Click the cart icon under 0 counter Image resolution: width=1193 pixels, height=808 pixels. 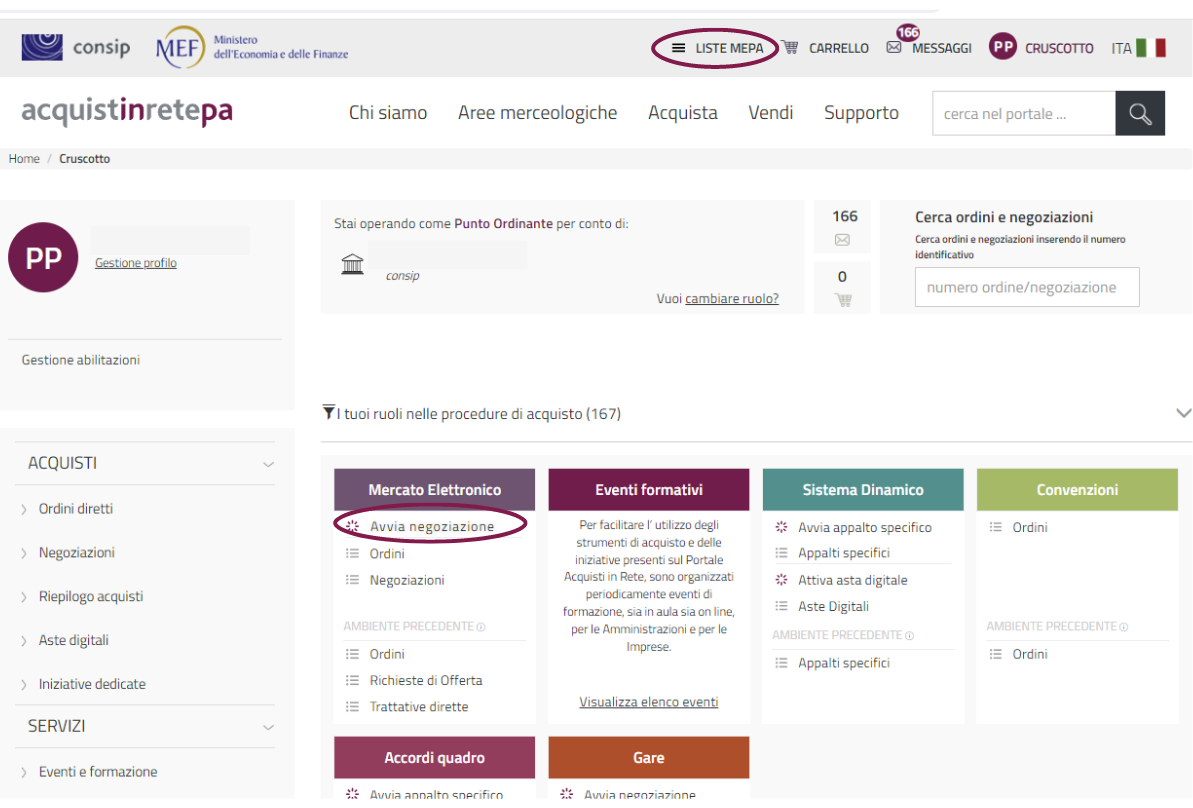(x=842, y=299)
